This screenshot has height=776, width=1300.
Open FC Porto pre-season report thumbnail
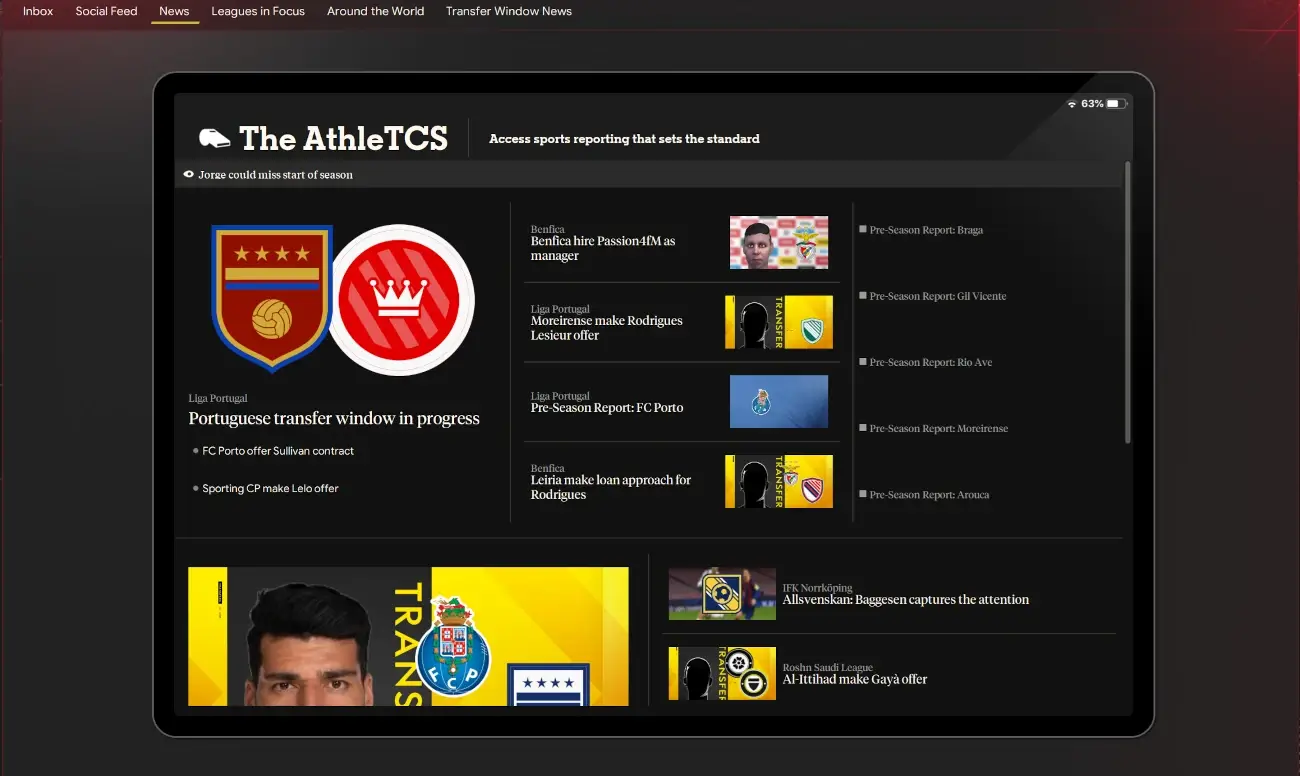pos(779,401)
